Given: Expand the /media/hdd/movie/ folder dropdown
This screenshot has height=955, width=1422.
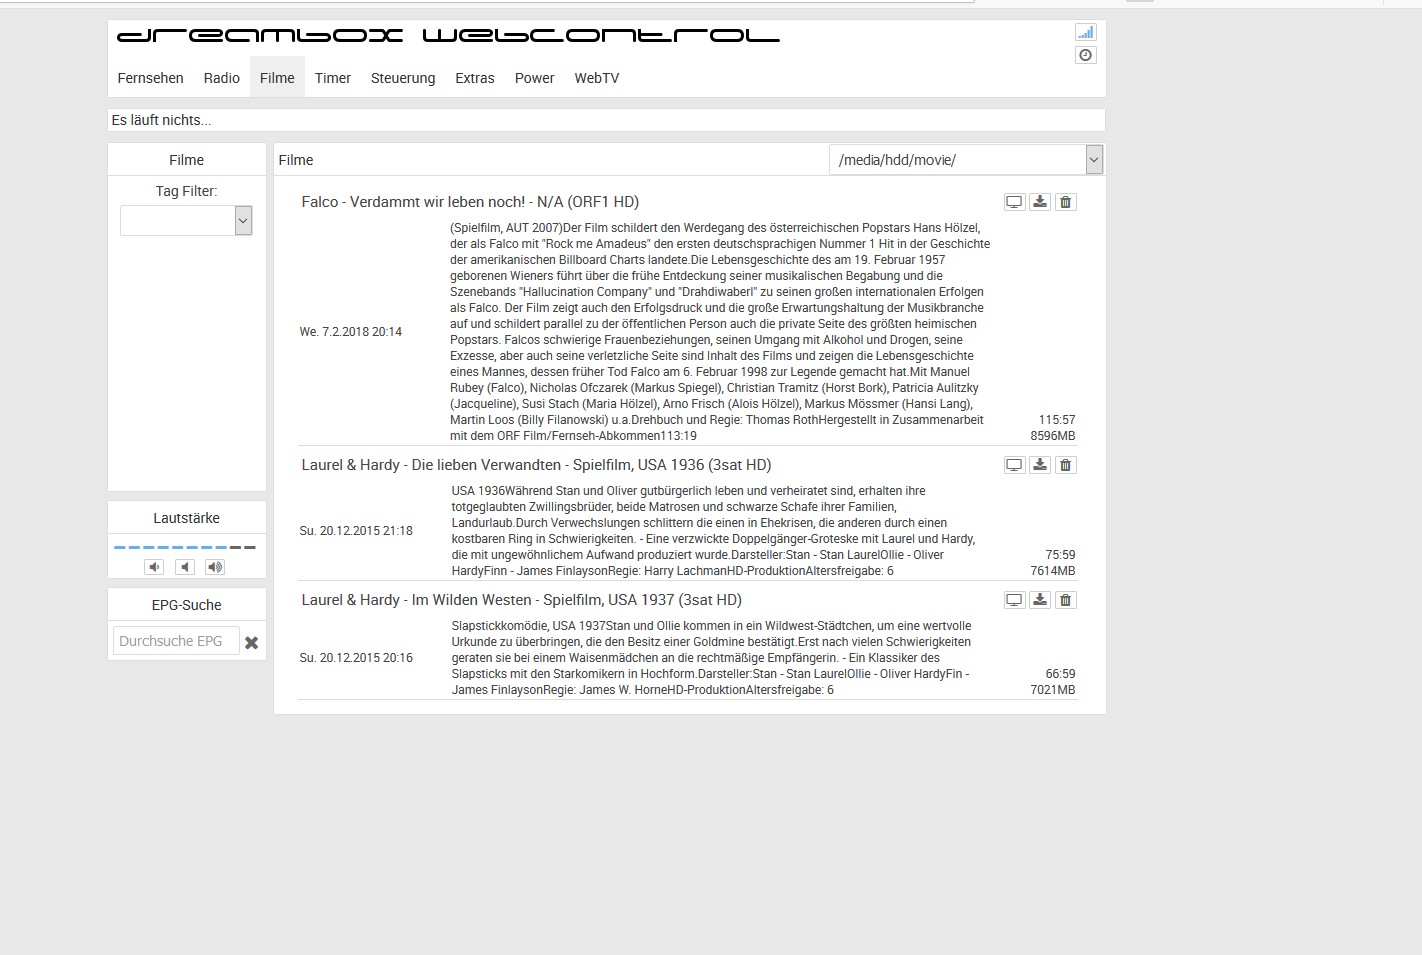Looking at the screenshot, I should (x=1094, y=160).
